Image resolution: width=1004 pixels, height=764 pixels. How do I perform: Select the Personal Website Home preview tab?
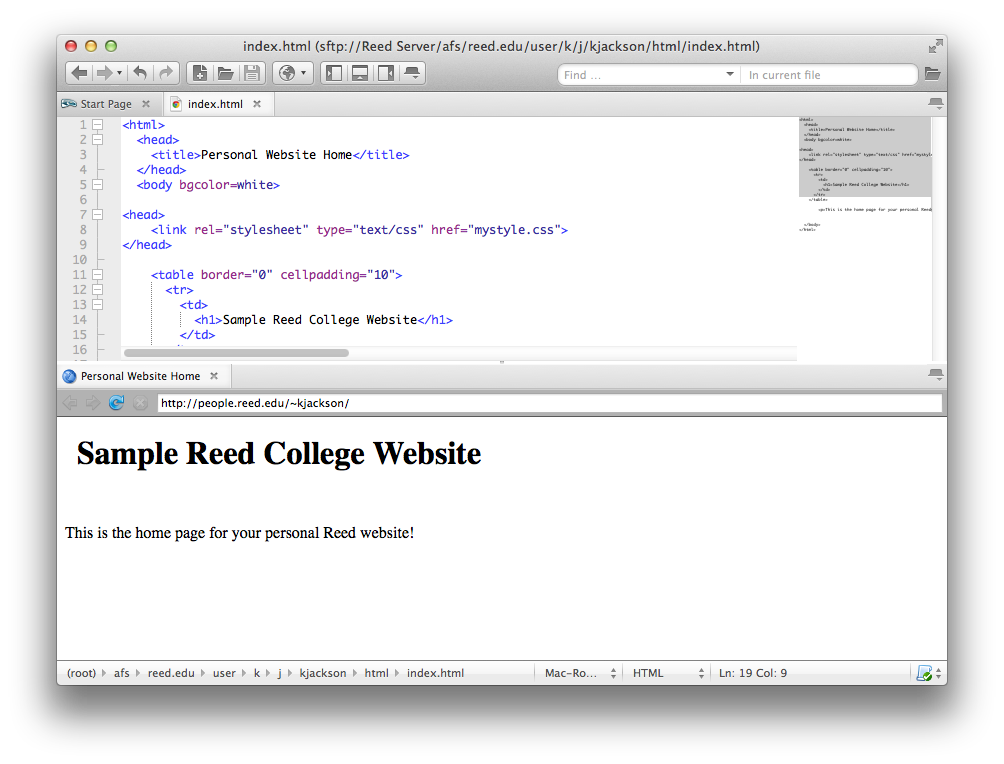pyautogui.click(x=140, y=376)
